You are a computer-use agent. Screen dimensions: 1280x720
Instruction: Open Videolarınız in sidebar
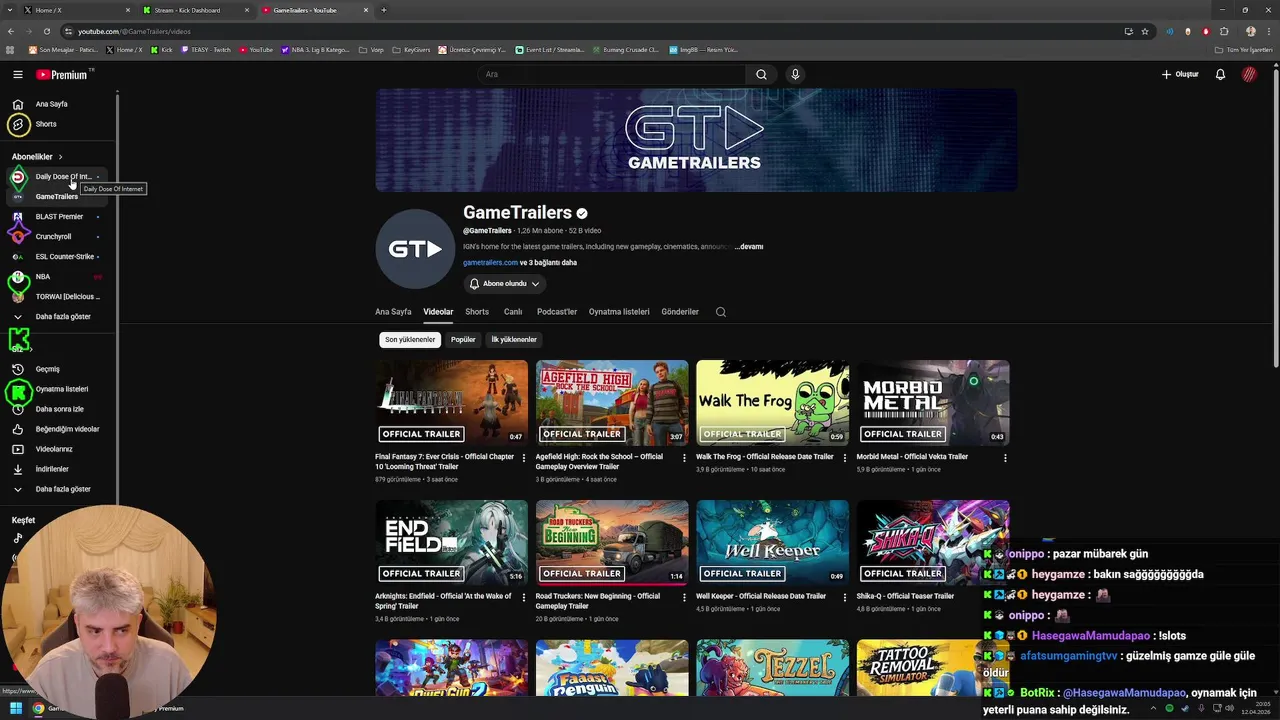tap(54, 449)
